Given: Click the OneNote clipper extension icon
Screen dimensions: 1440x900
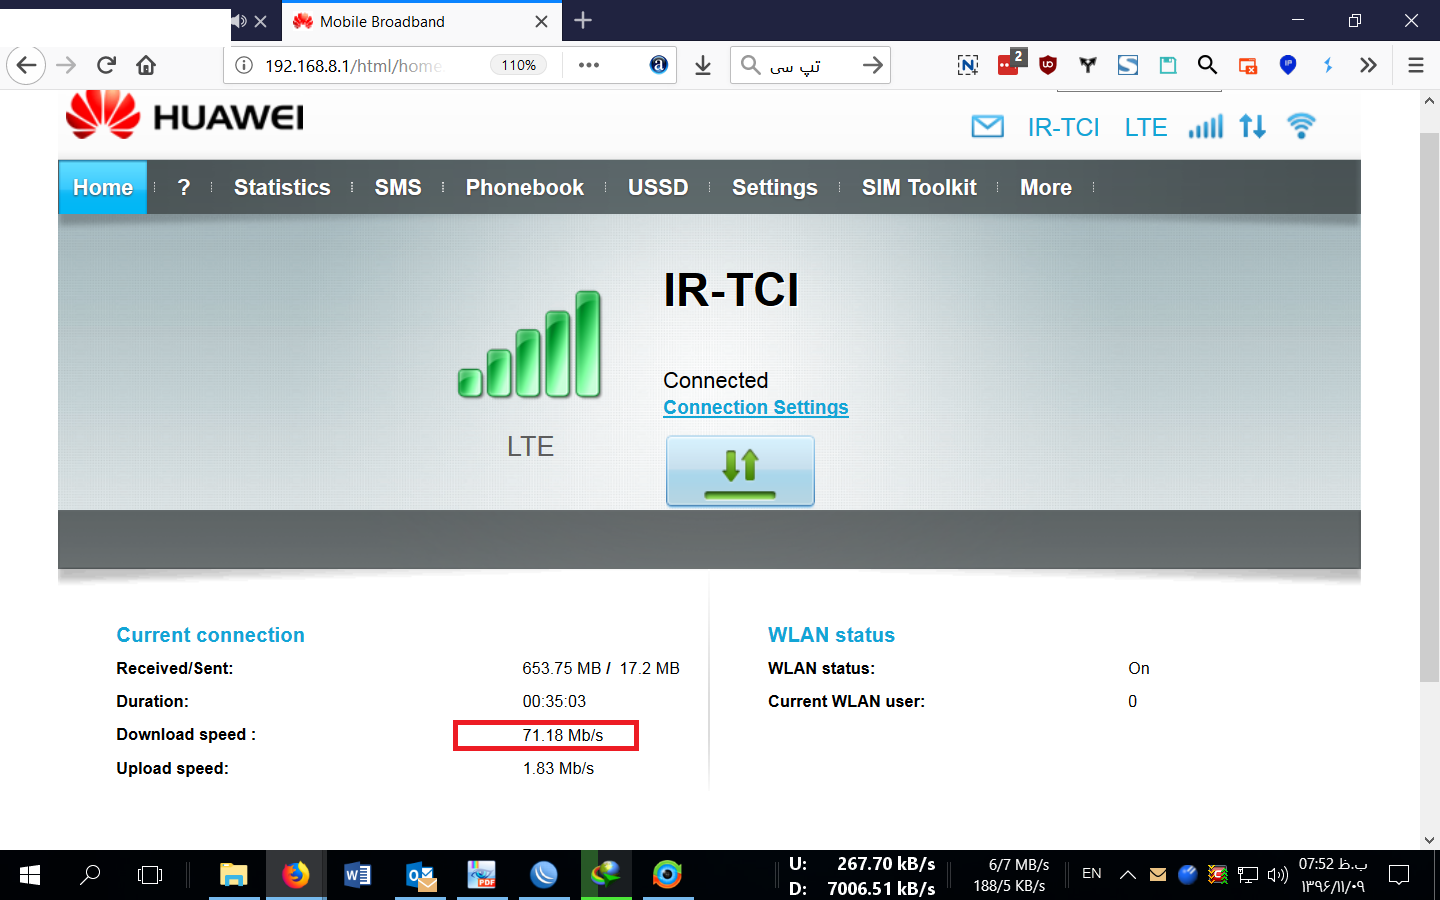Looking at the screenshot, I should pyautogui.click(x=968, y=65).
